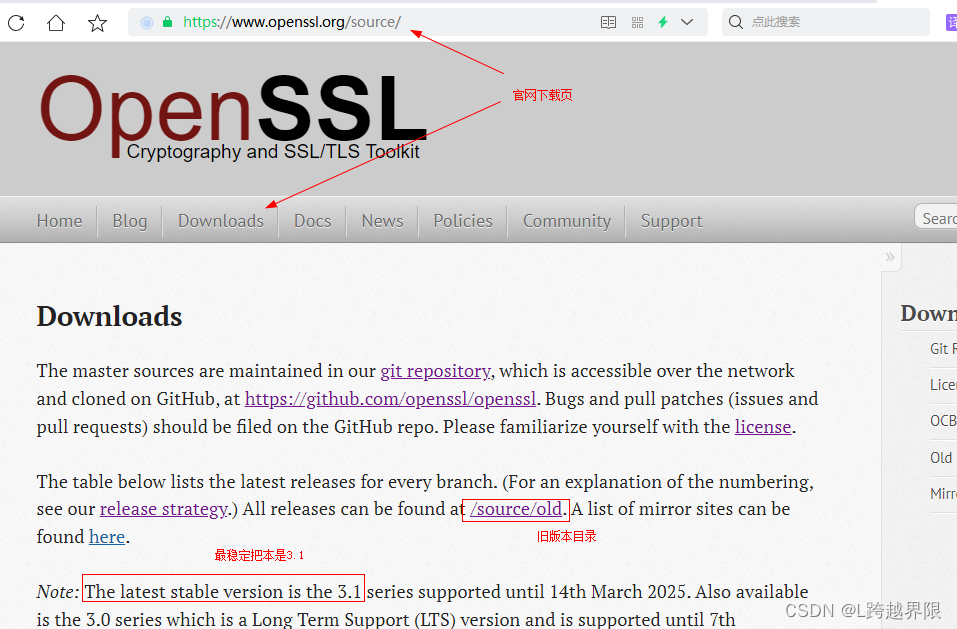Image resolution: width=957 pixels, height=629 pixels.
Task: Expand the right sidebar with the double-arrow chevron
Action: [x=890, y=257]
